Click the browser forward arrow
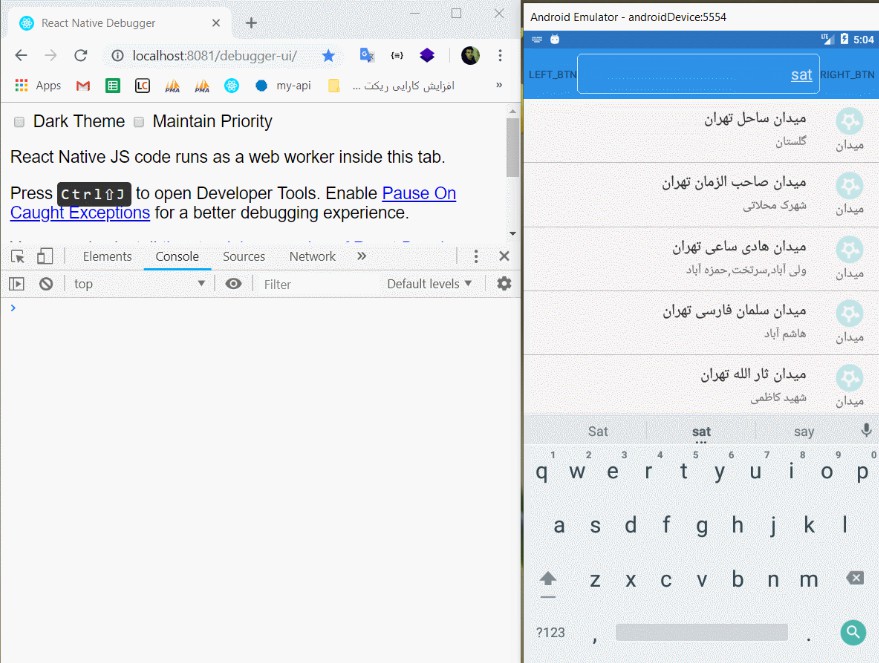Image resolution: width=879 pixels, height=663 pixels. (x=50, y=55)
